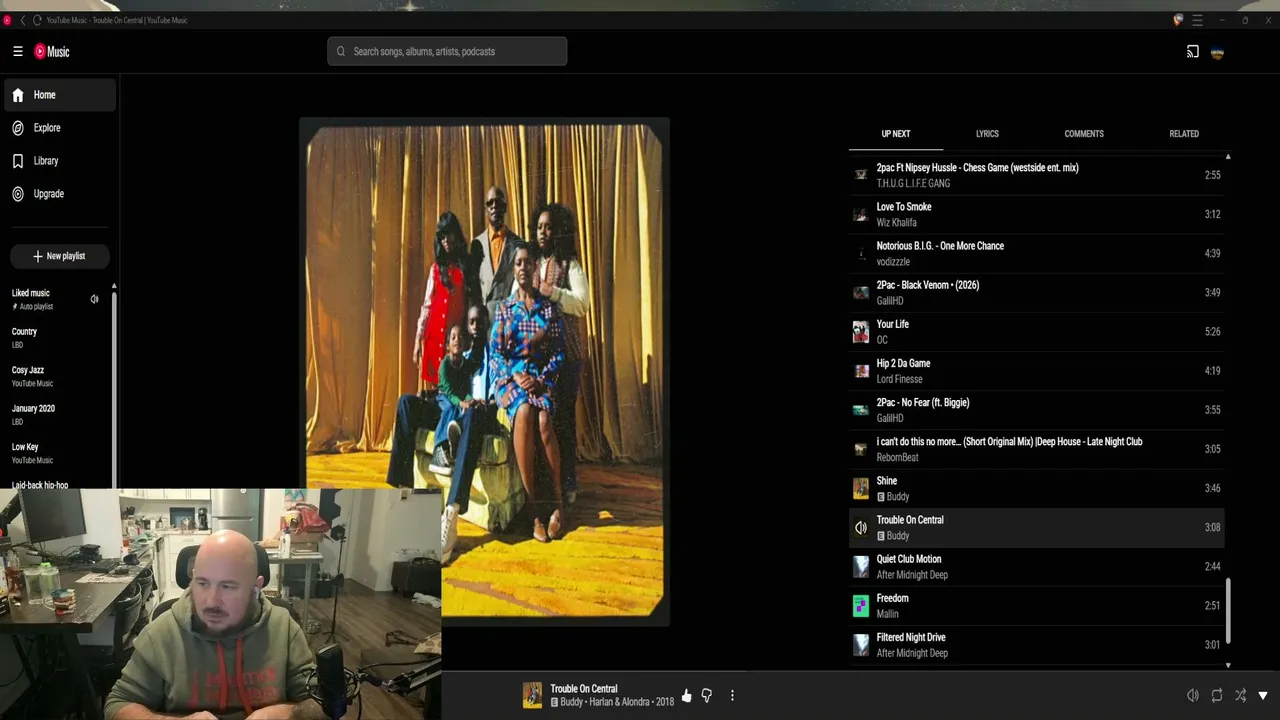The height and width of the screenshot is (720, 1280).
Task: Click the Trouble On Central thumbnail in player bar
Action: (532, 695)
